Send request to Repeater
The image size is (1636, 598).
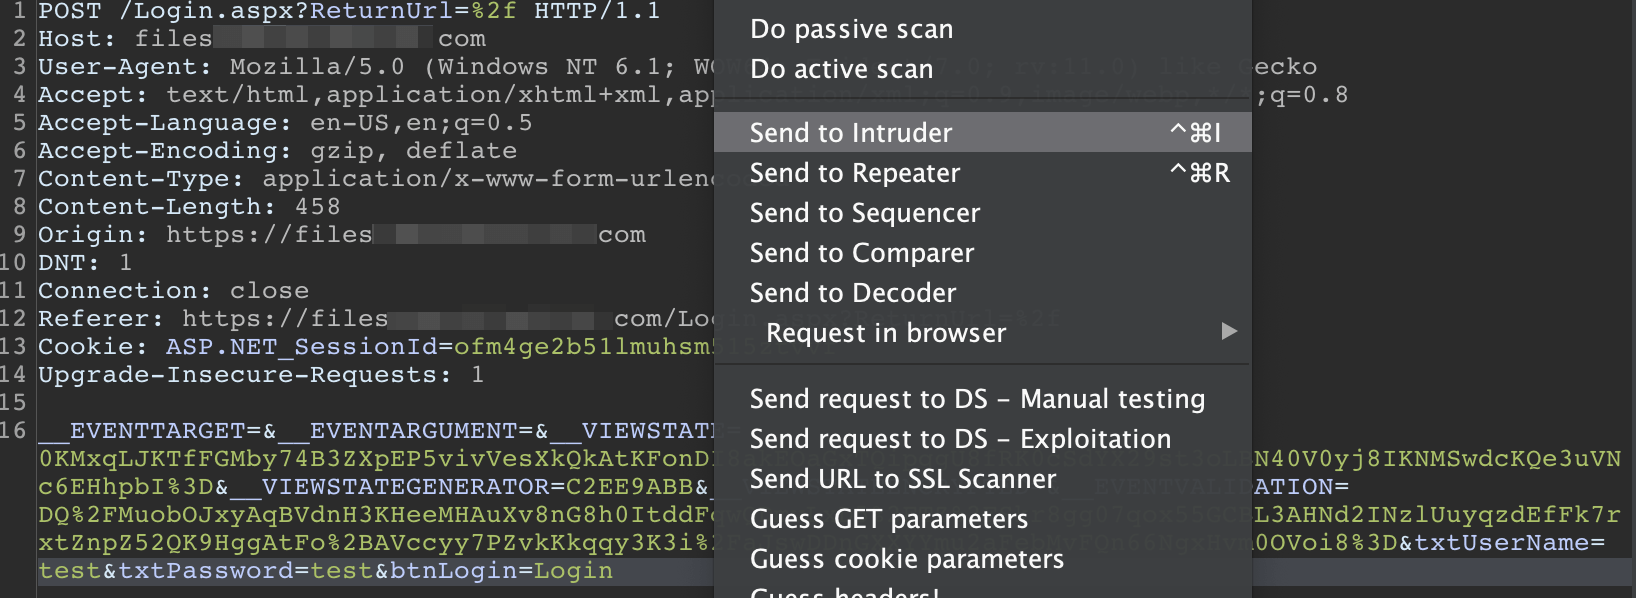tap(983, 173)
